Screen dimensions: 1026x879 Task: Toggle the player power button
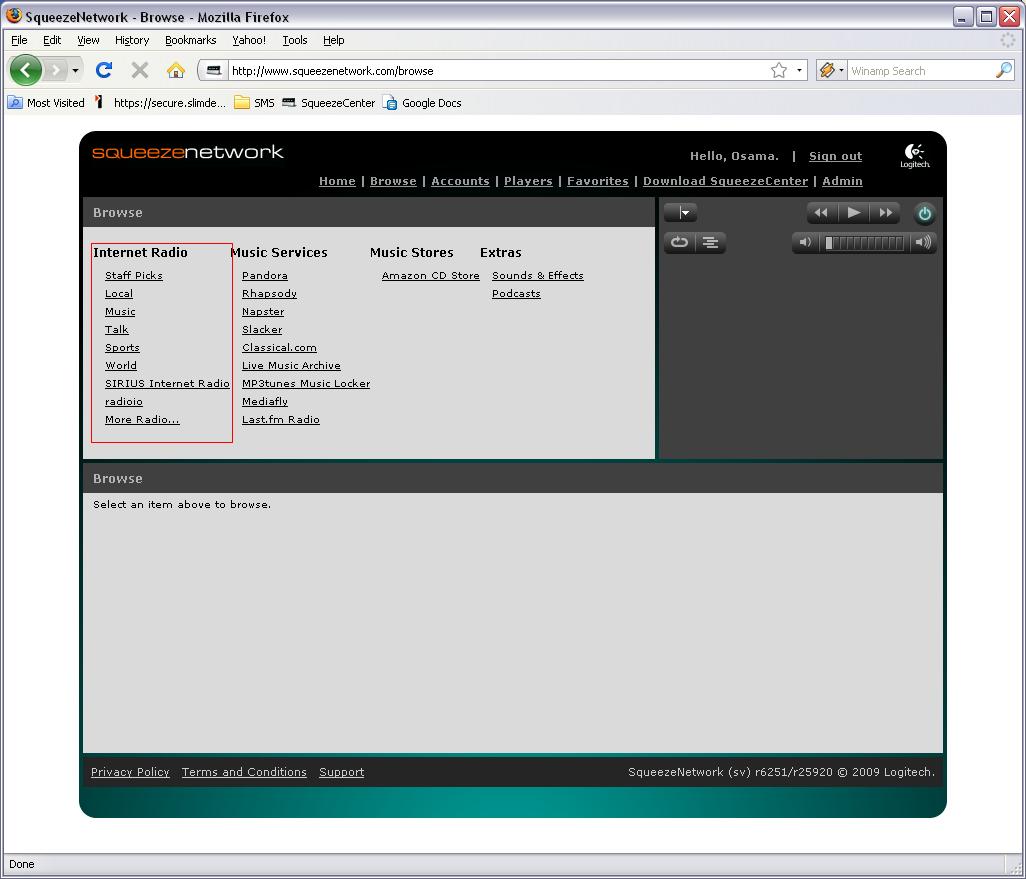pos(924,213)
